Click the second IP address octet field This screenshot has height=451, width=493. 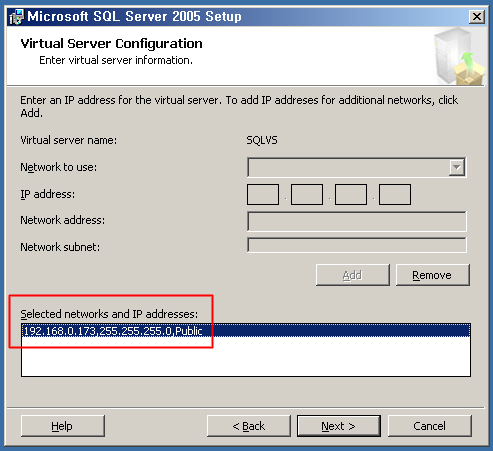pos(307,194)
